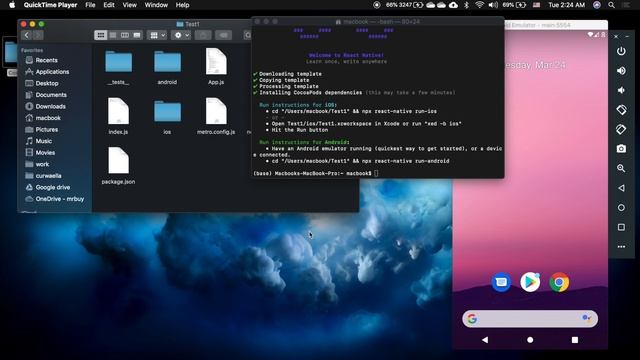Rotate emulator right using lower rotate icon
Image resolution: width=640 pixels, height=360 pixels.
(621, 129)
